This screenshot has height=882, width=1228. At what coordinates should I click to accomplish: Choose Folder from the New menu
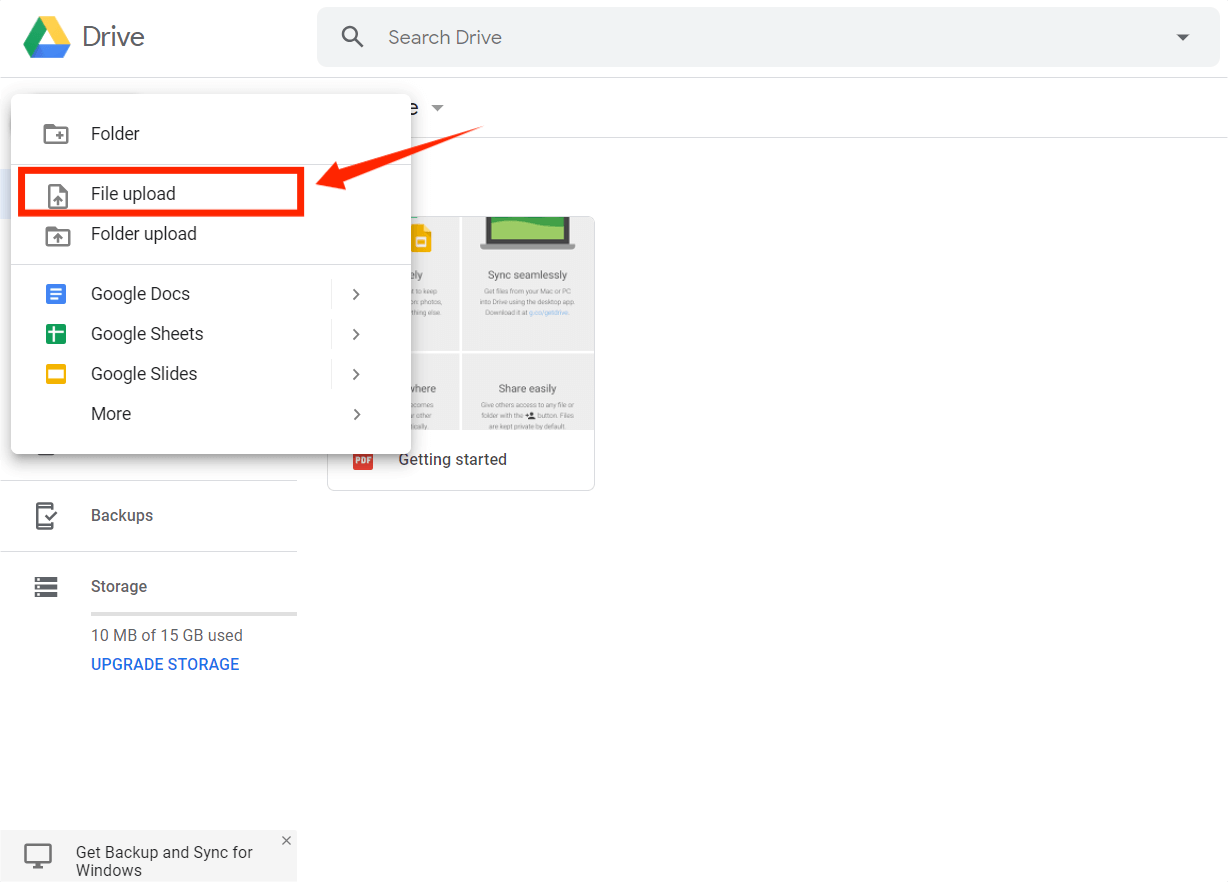click(211, 134)
